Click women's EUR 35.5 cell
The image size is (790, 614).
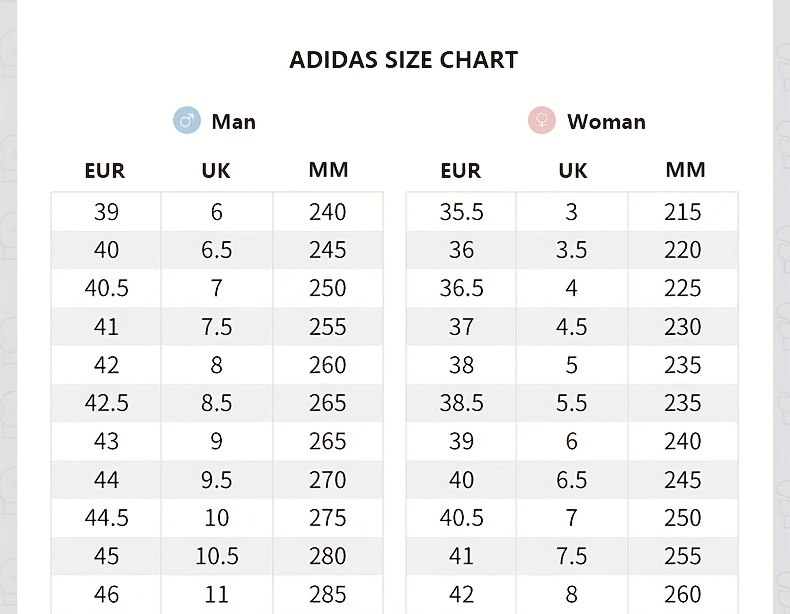point(462,212)
